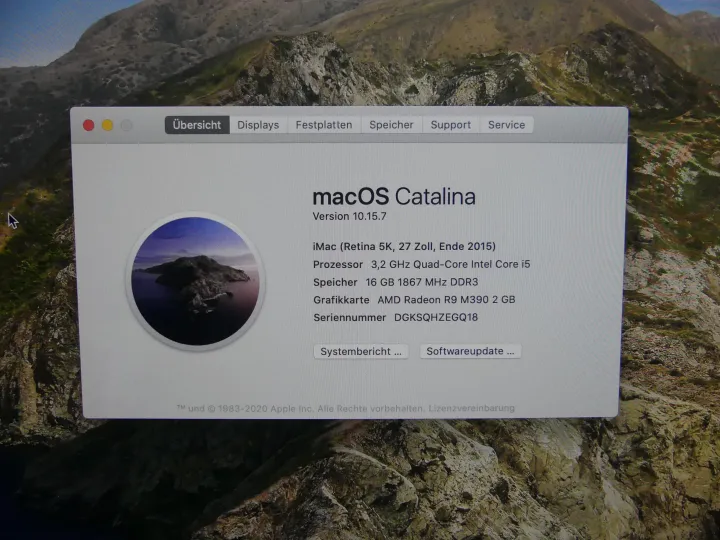Switch to the Service tab

tap(506, 125)
